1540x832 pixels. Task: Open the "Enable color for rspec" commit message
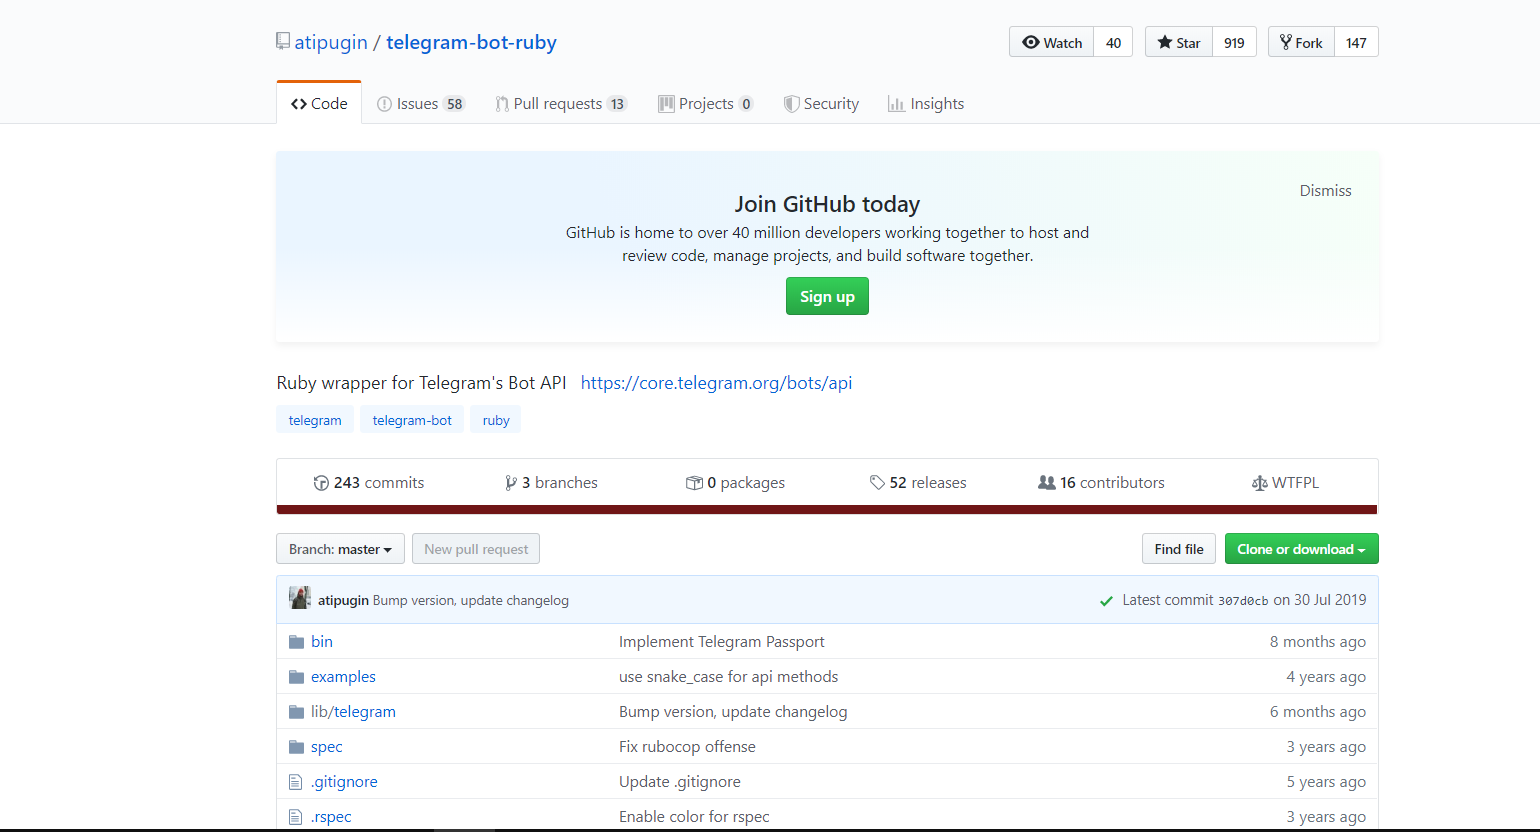coord(694,817)
